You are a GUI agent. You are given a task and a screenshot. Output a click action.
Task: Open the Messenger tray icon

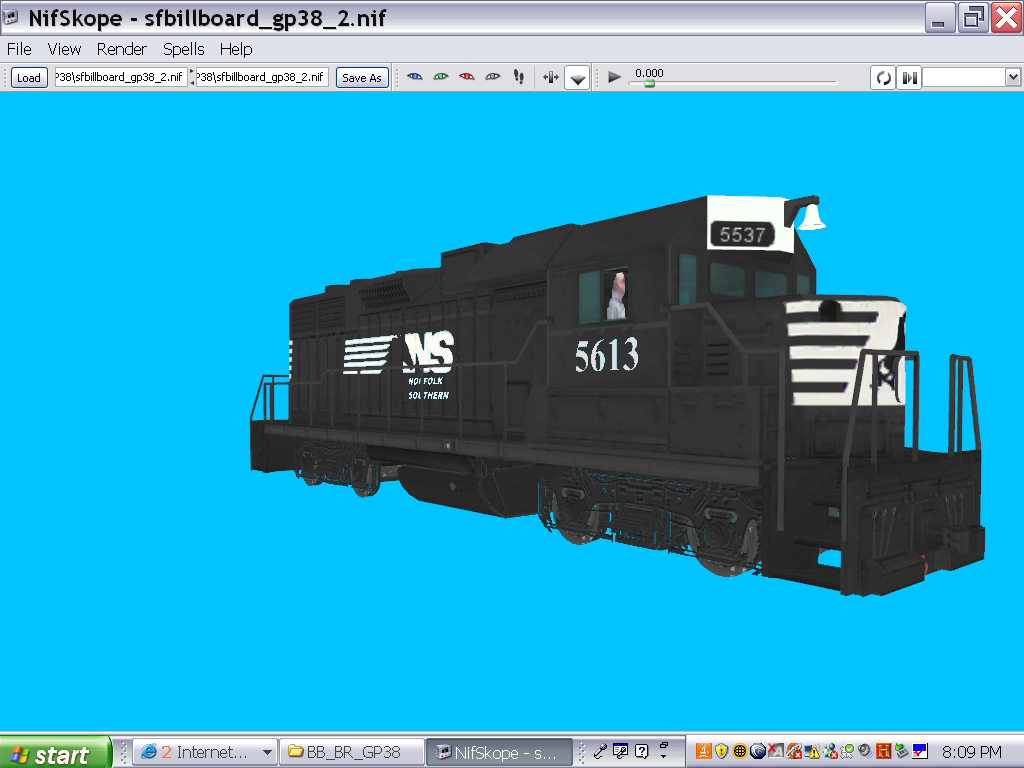pyautogui.click(x=831, y=752)
